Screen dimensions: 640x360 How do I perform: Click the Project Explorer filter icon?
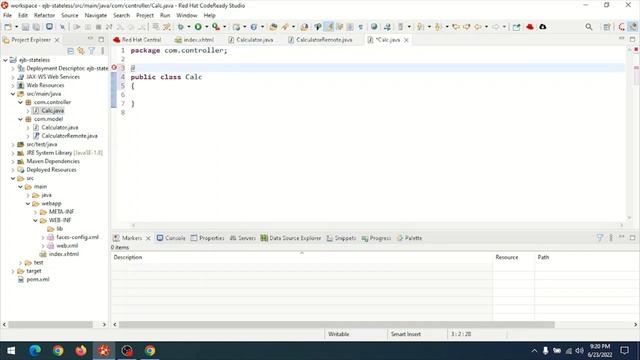click(x=92, y=51)
